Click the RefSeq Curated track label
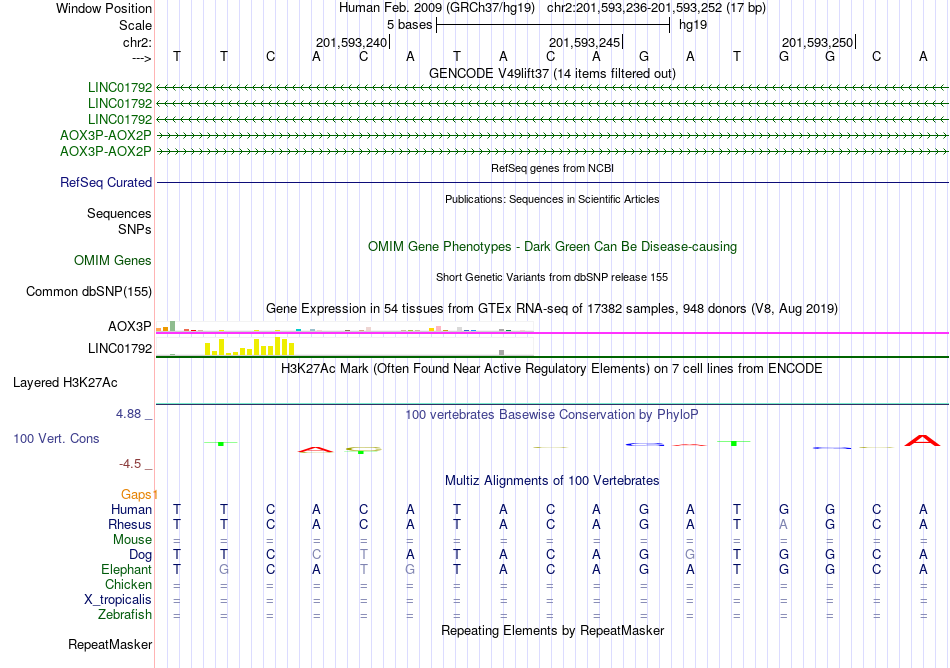This screenshot has height=668, width=950. (106, 182)
